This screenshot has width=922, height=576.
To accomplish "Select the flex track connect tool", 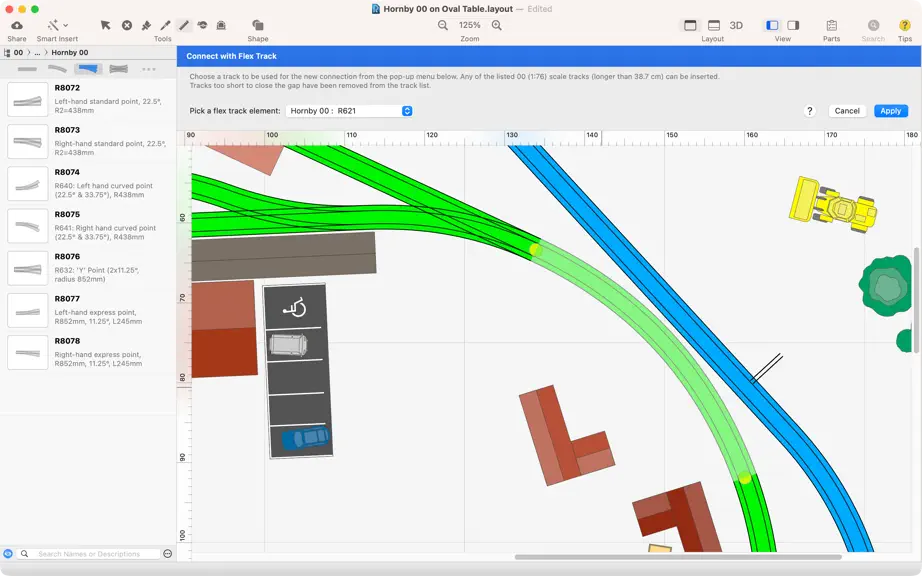I will (184, 25).
